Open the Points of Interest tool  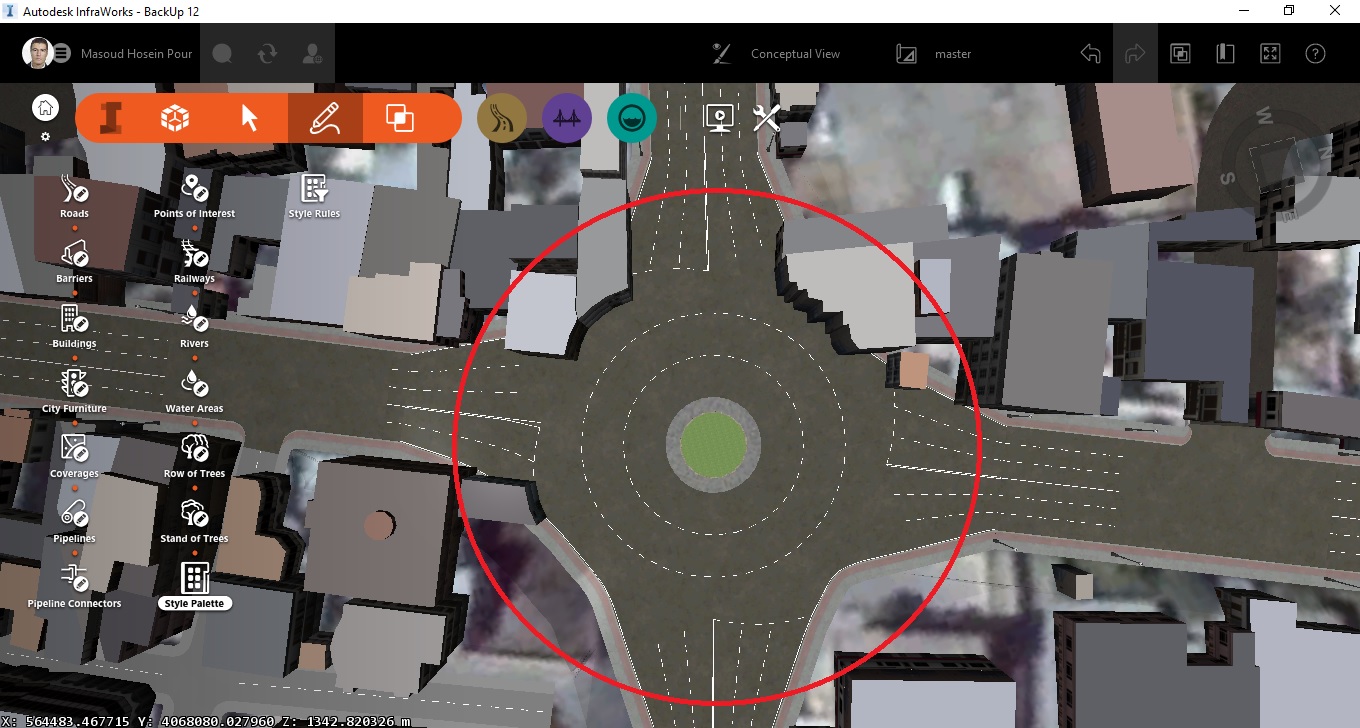point(194,188)
